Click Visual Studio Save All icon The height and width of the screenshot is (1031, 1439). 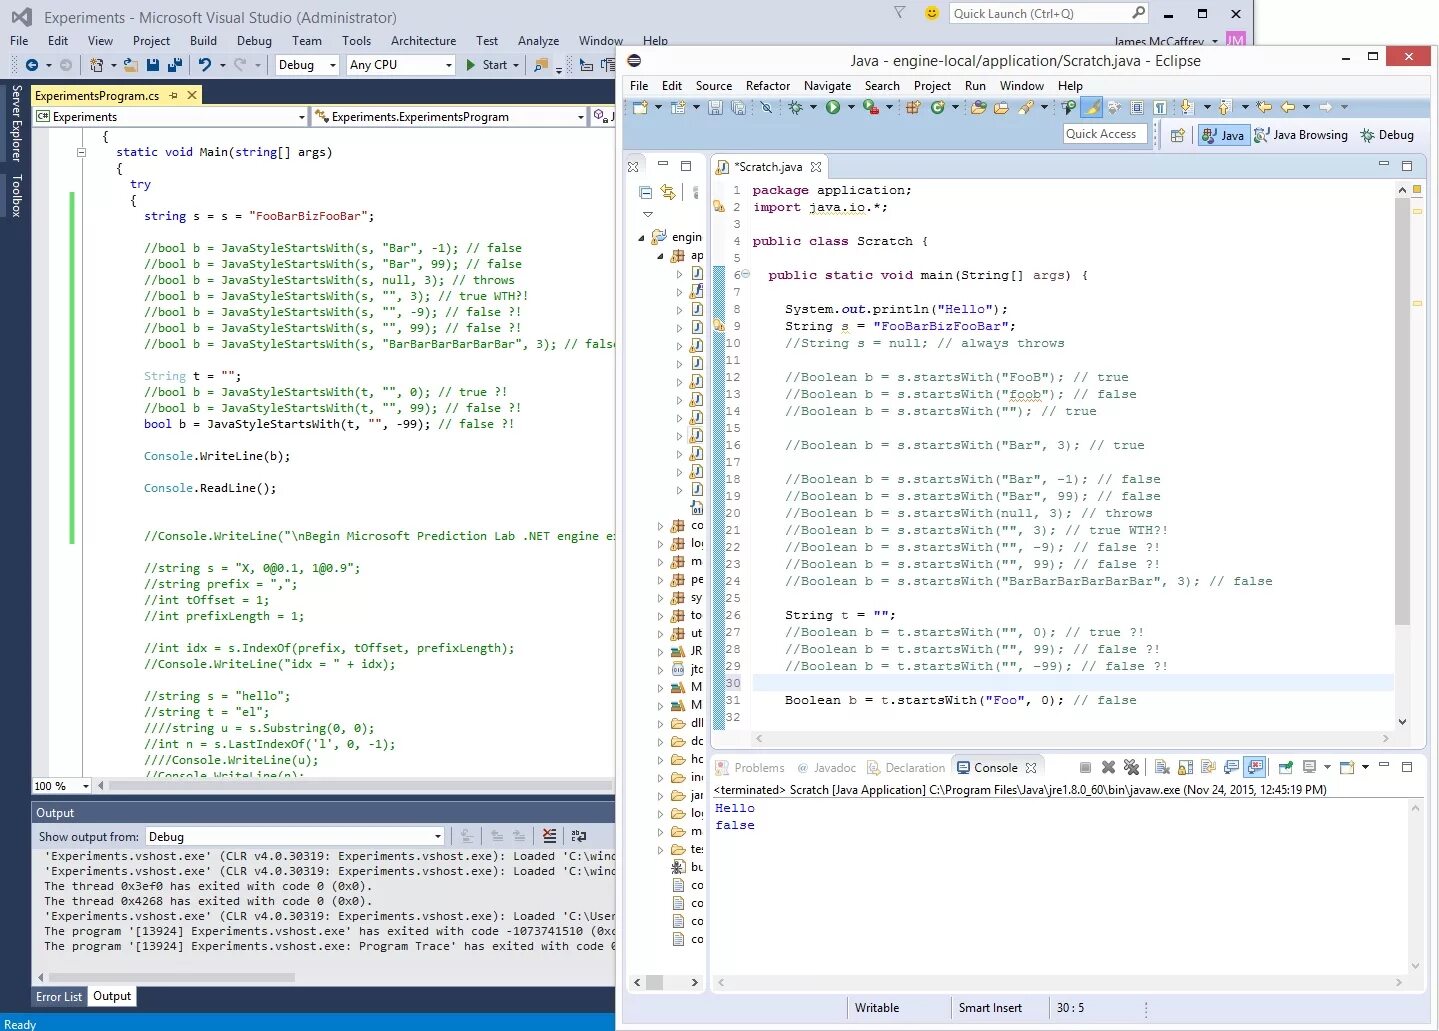point(174,65)
